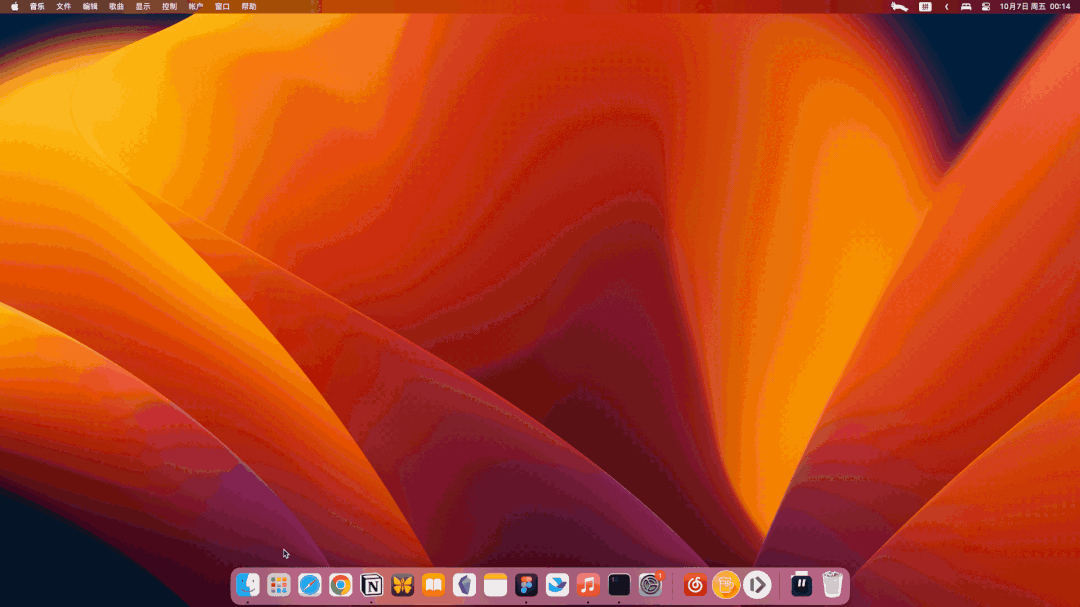Launch Figma from the dock
The height and width of the screenshot is (607, 1080).
(x=526, y=585)
